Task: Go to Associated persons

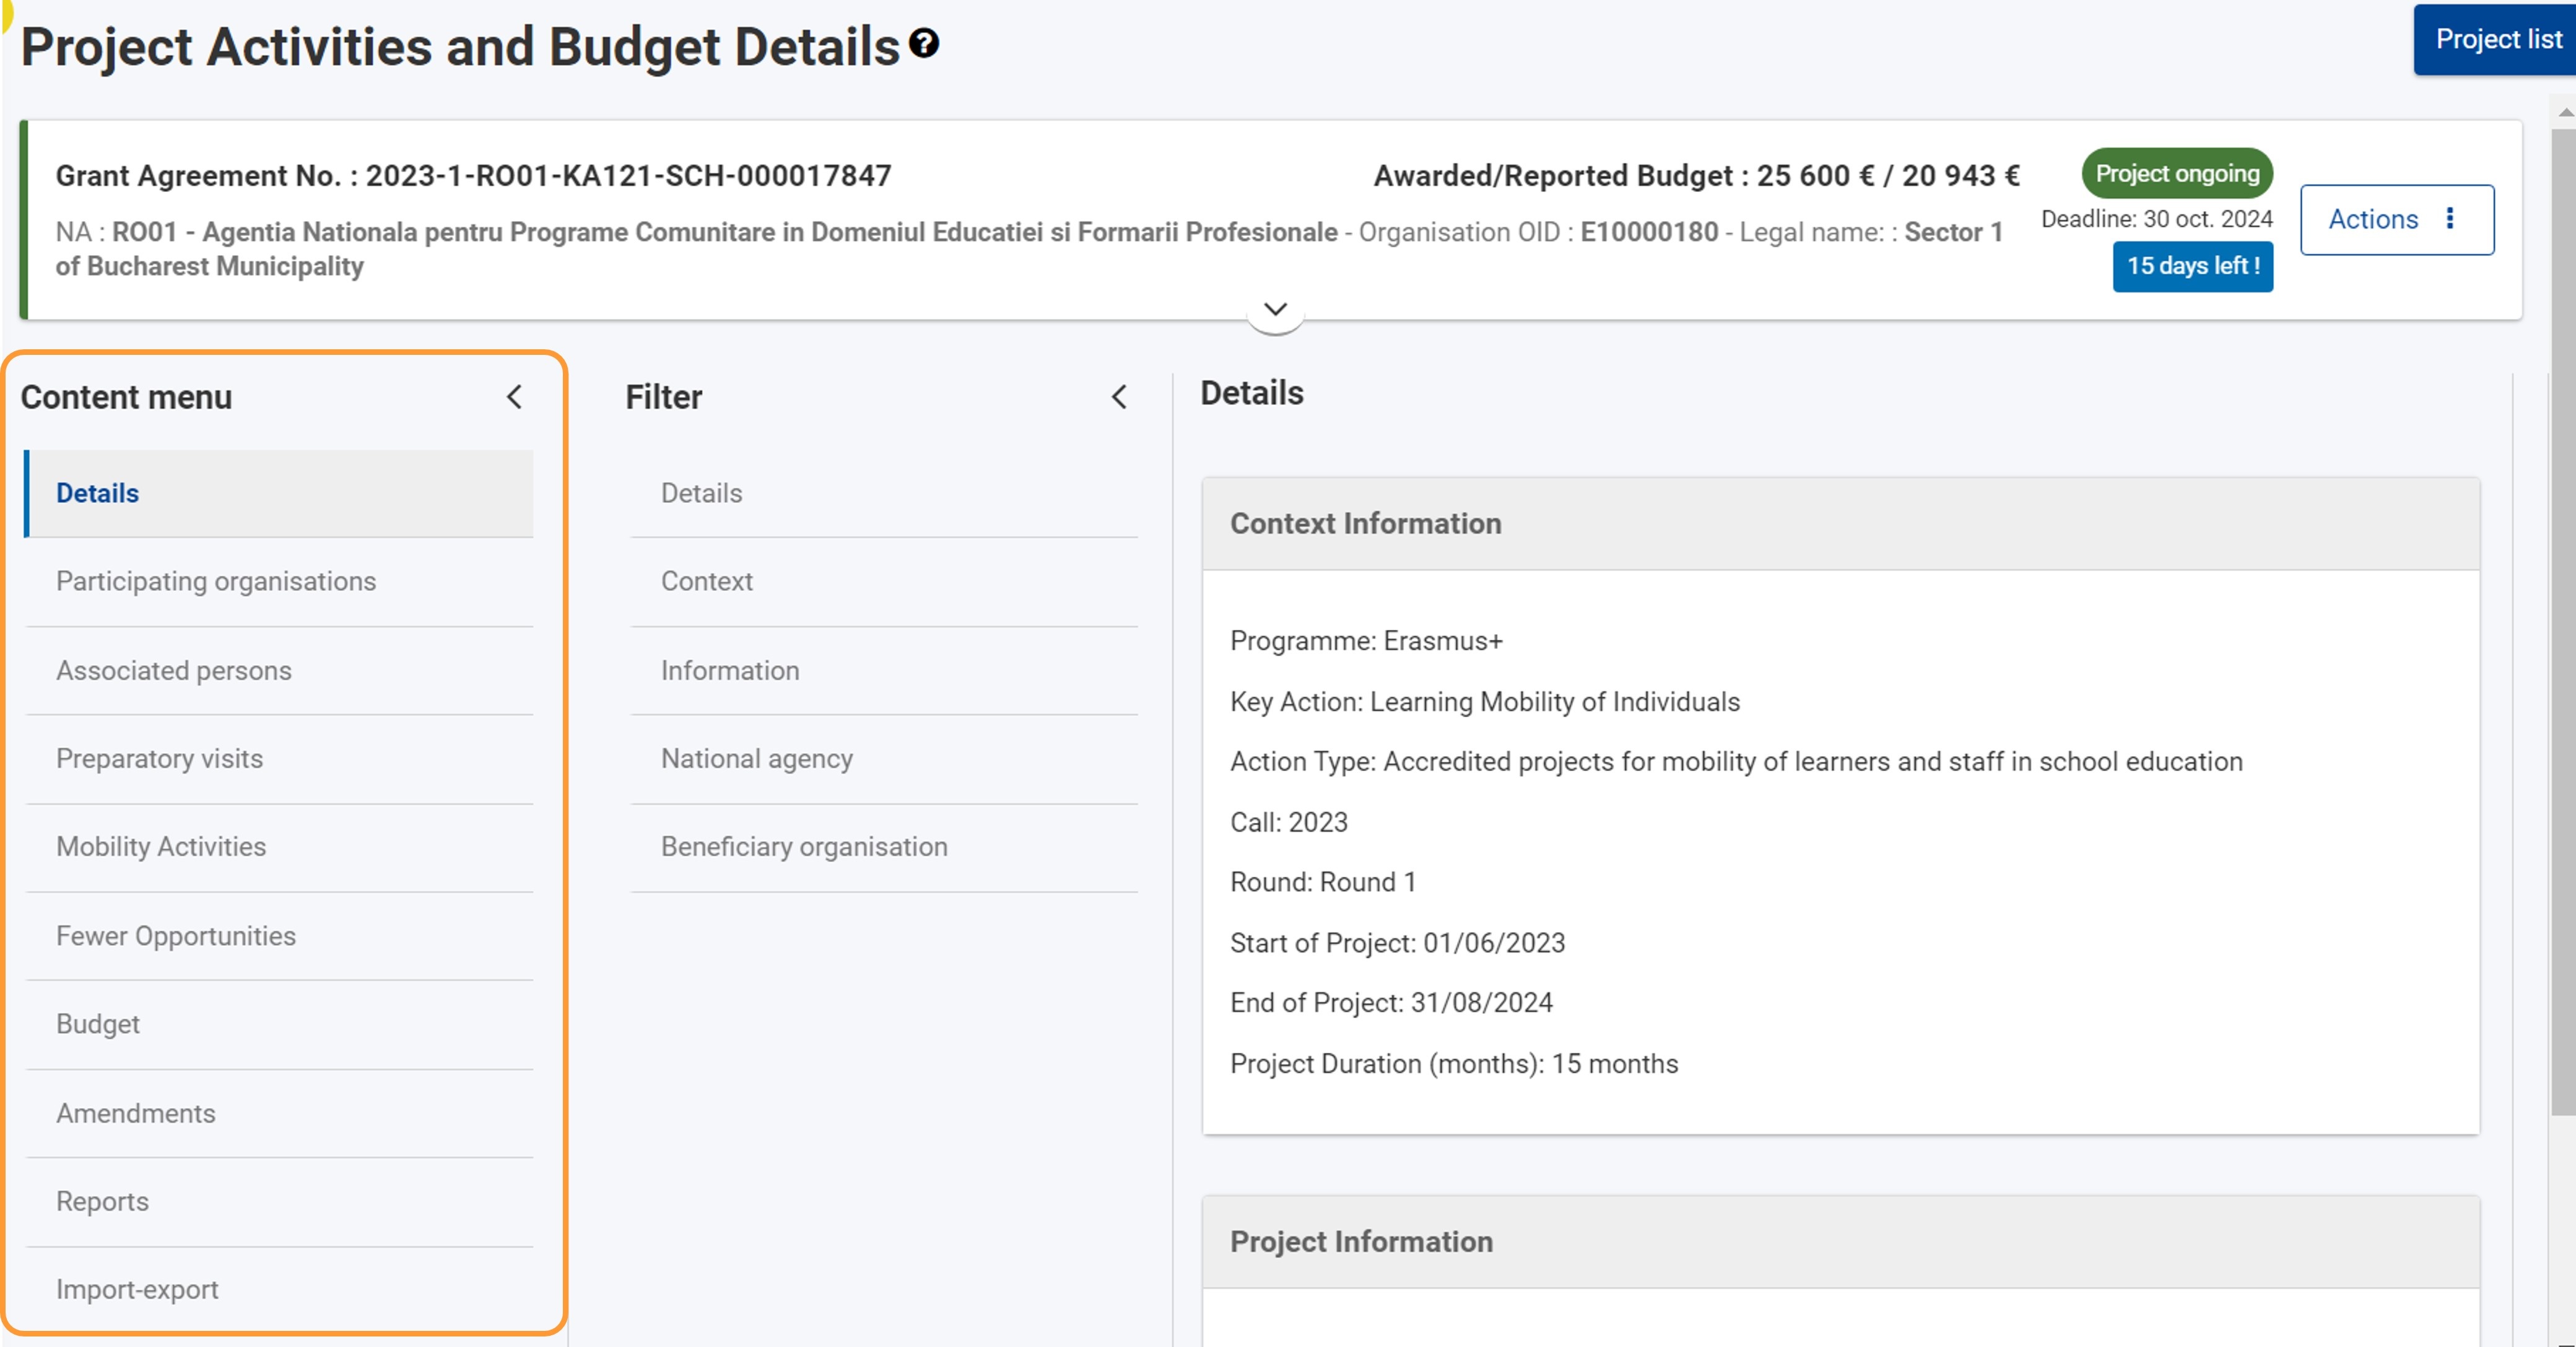Action: [x=279, y=670]
